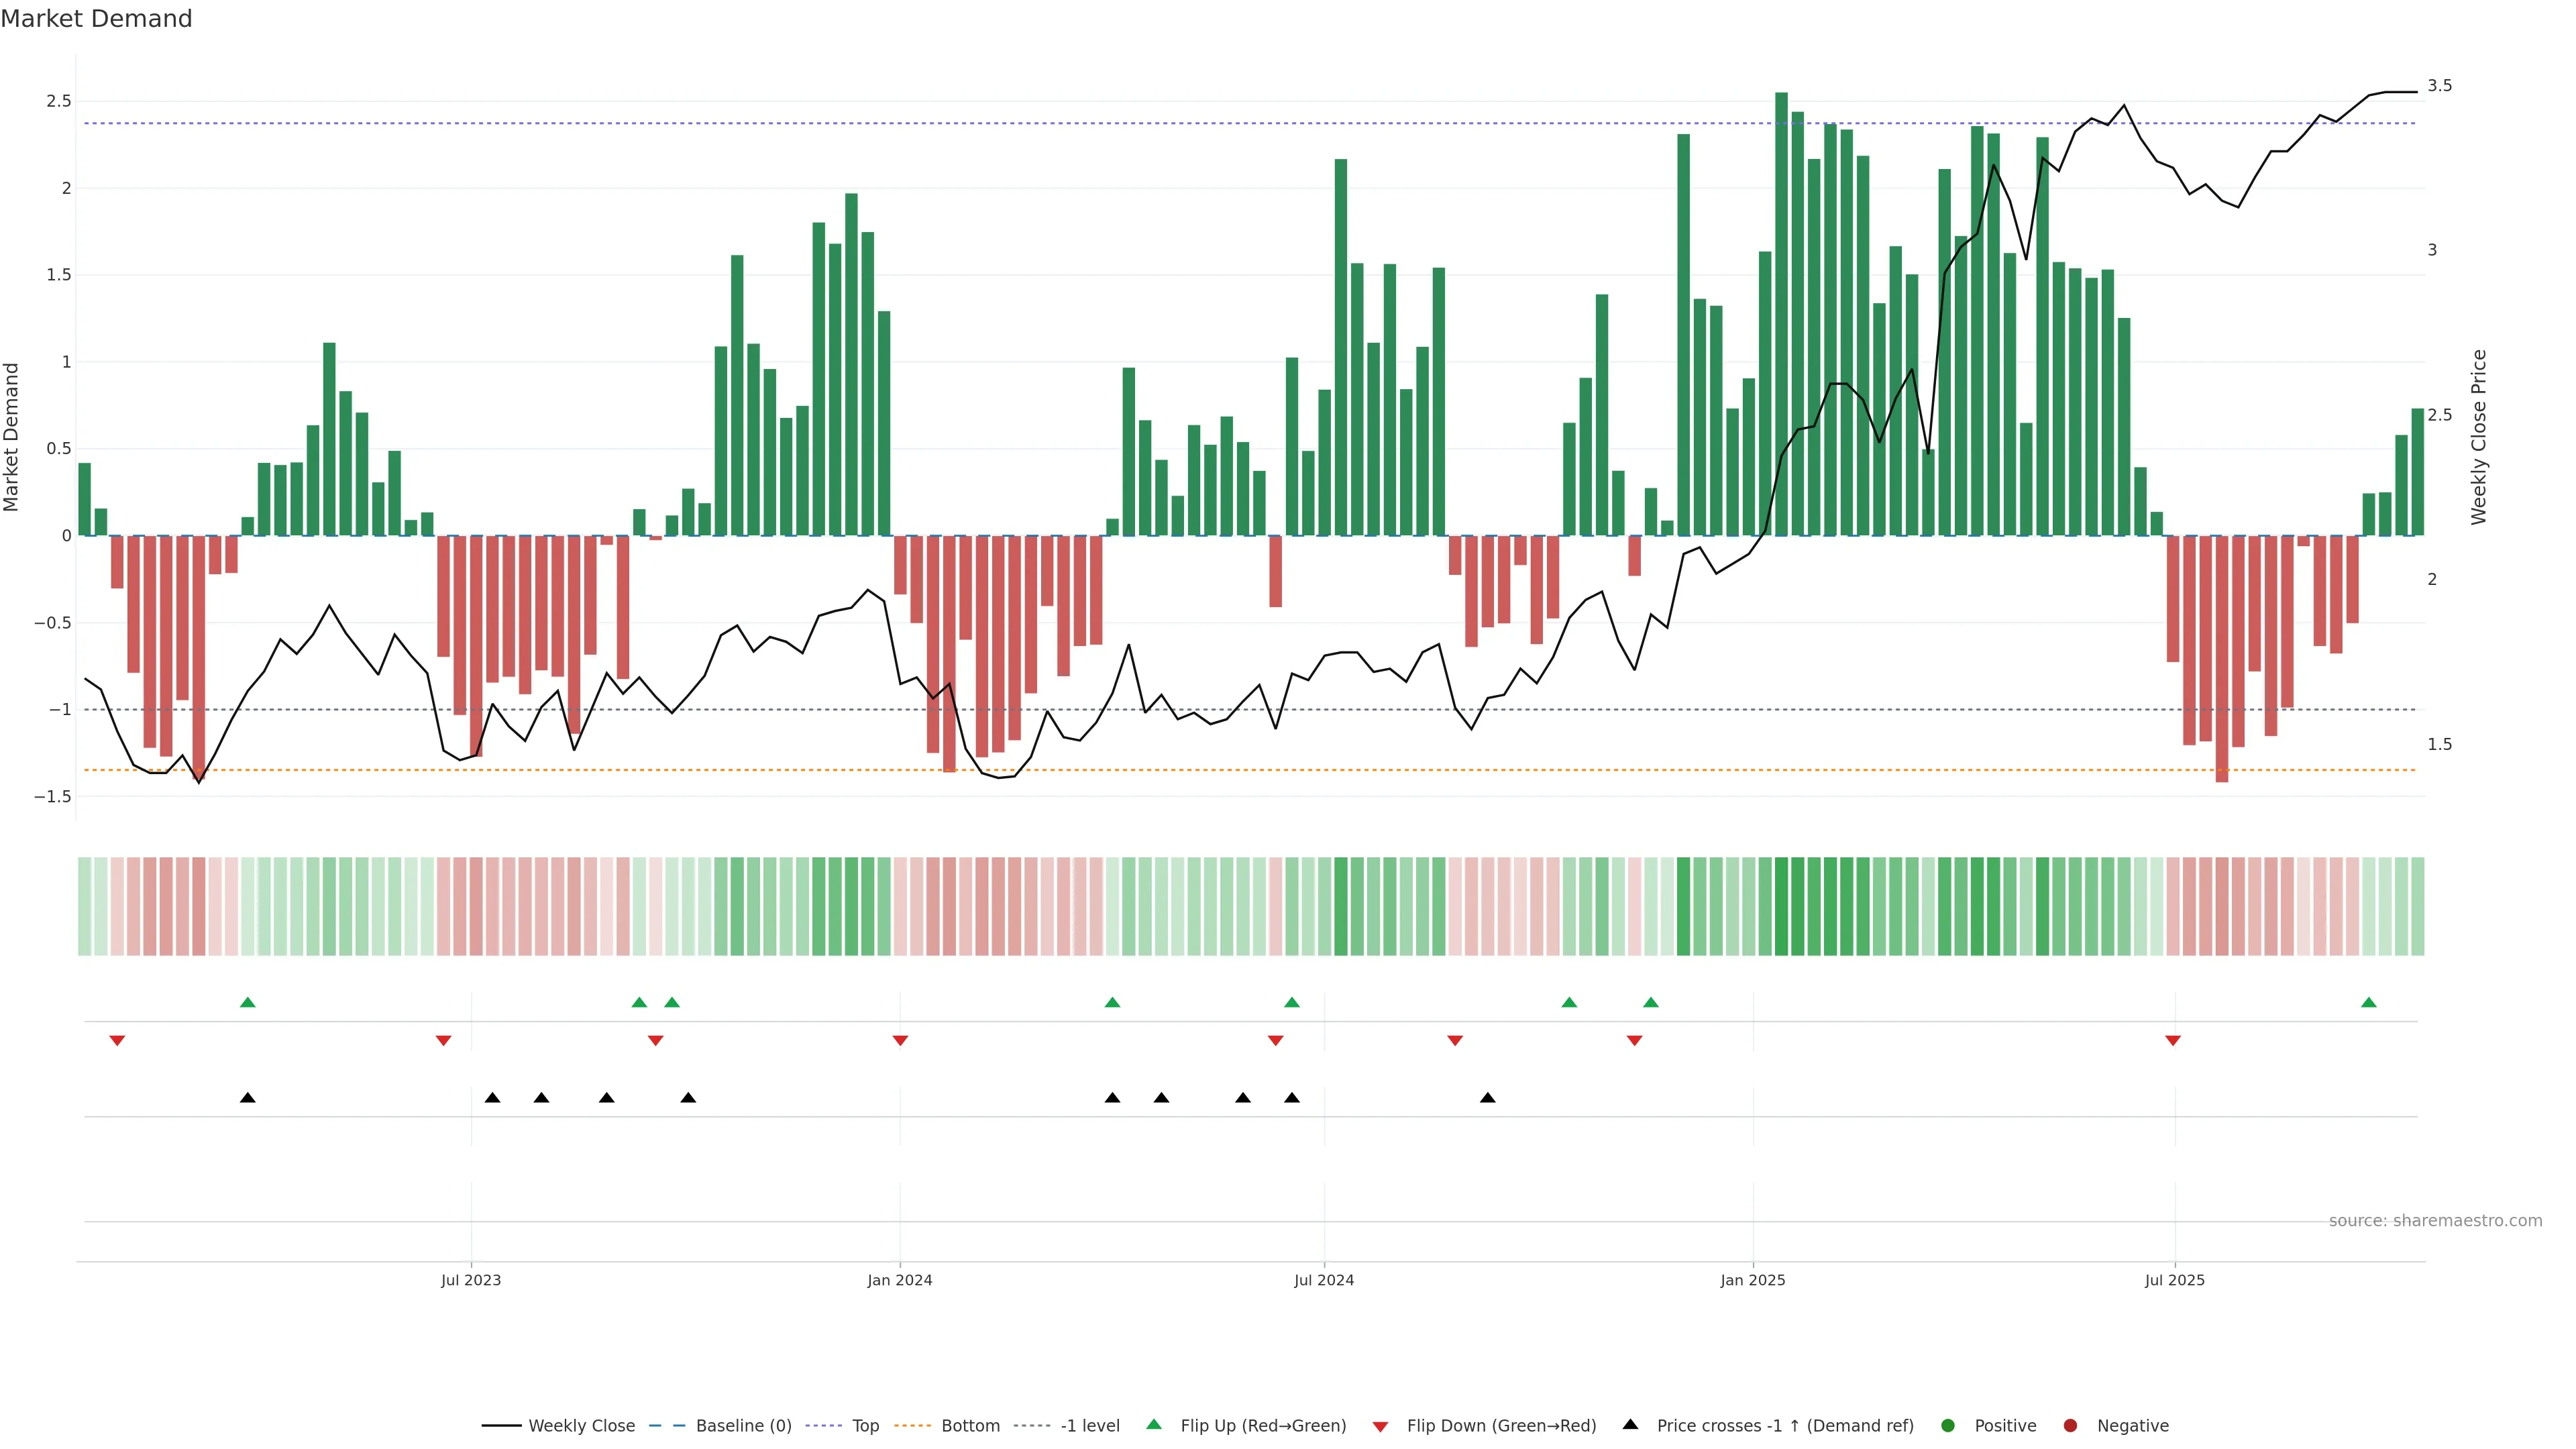This screenshot has height=1449, width=2576.
Task: Click the tallest green bar after Jan 2025
Action: tap(1781, 300)
